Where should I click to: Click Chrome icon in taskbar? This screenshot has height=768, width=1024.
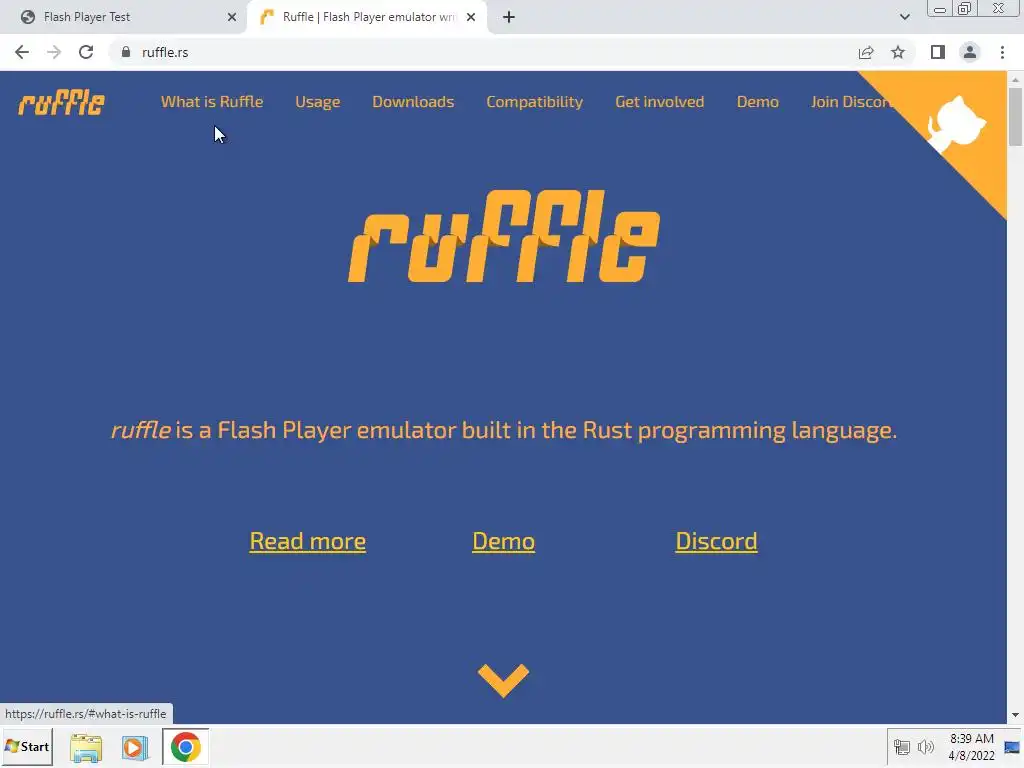pyautogui.click(x=185, y=747)
